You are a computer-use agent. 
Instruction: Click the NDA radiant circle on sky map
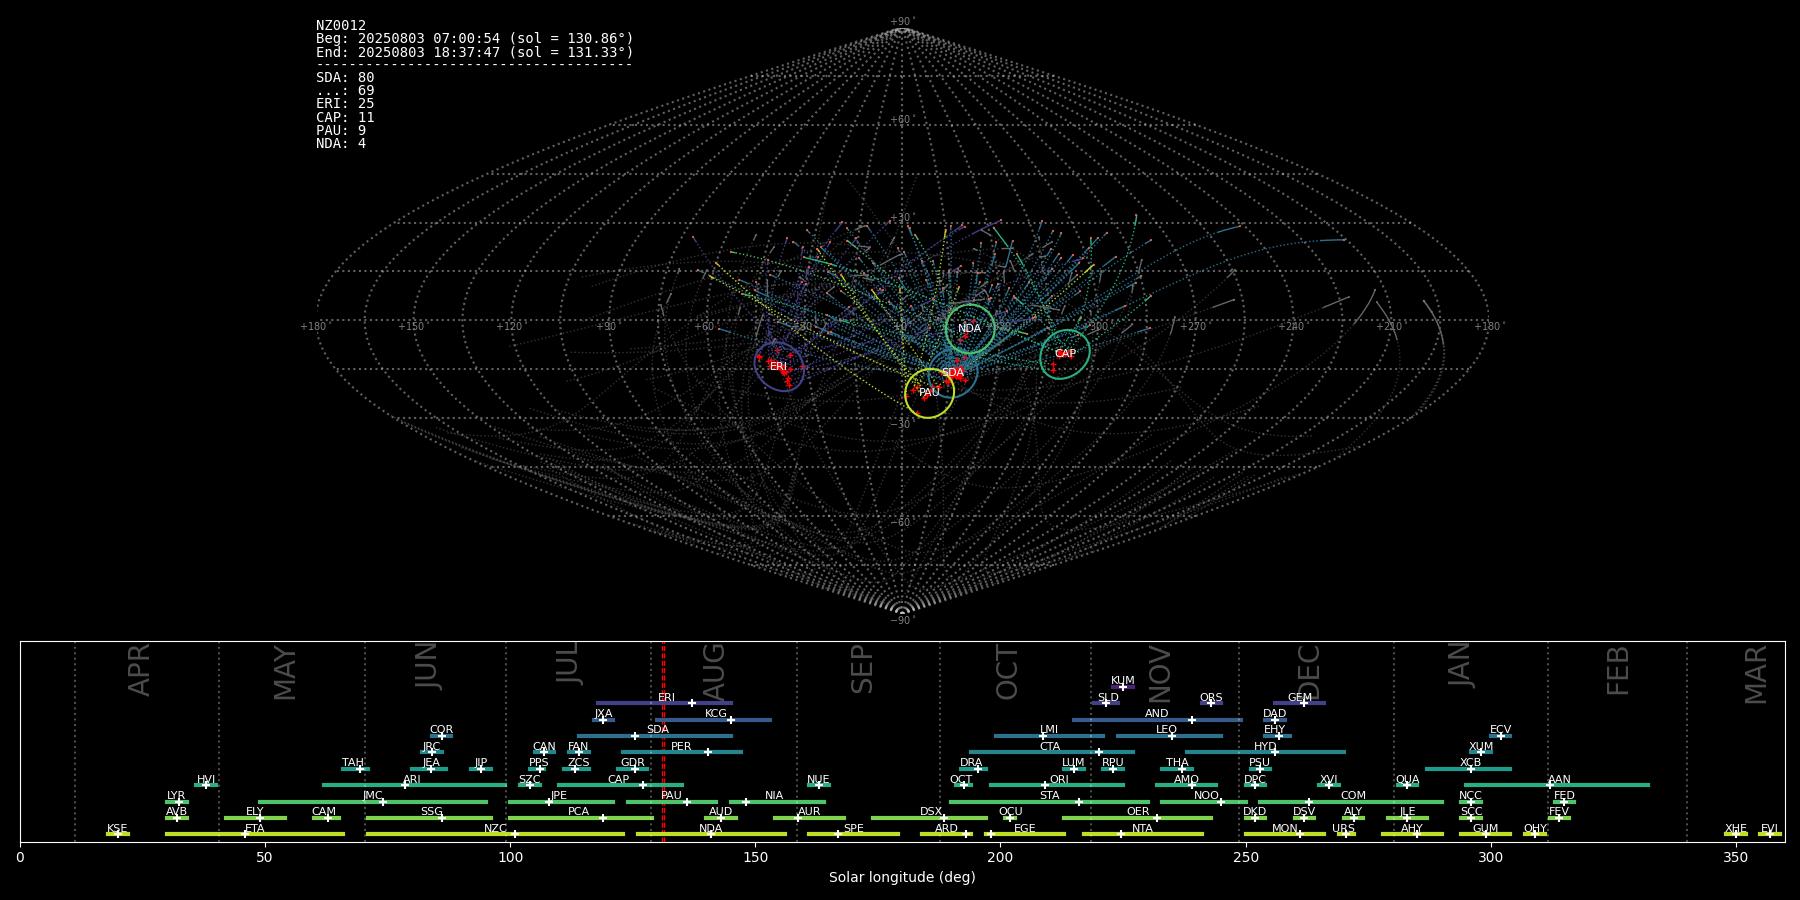[970, 328]
